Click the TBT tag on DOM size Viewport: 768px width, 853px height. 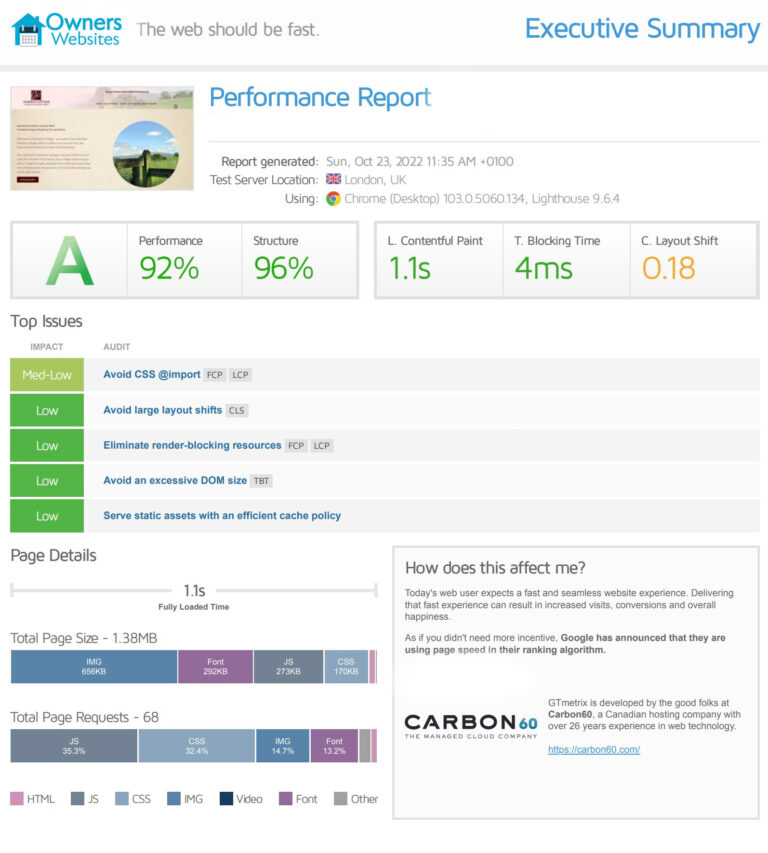[x=261, y=481]
